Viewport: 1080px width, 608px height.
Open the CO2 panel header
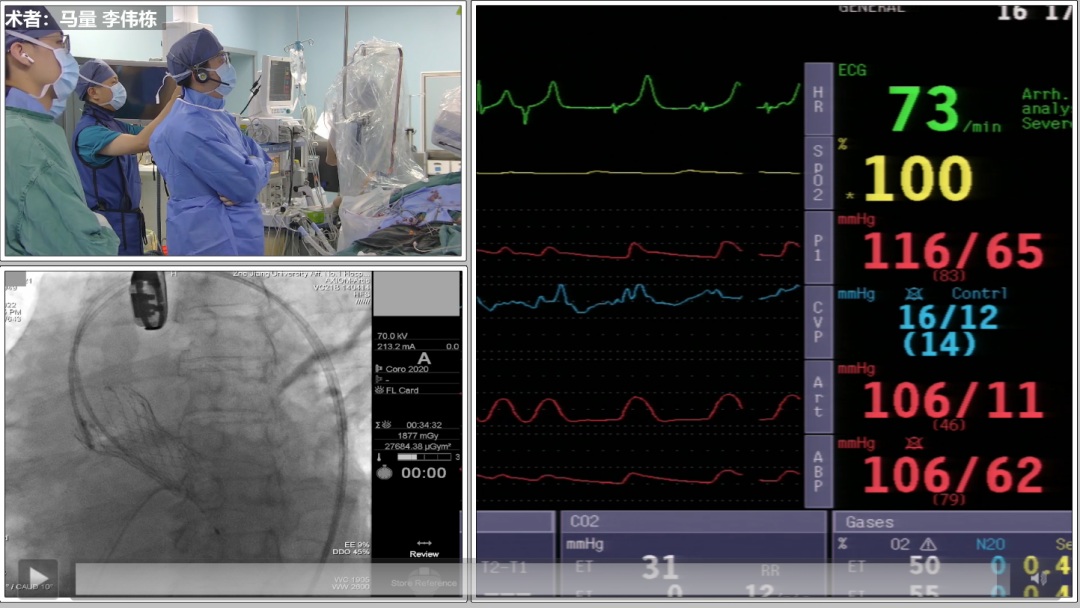[x=694, y=521]
